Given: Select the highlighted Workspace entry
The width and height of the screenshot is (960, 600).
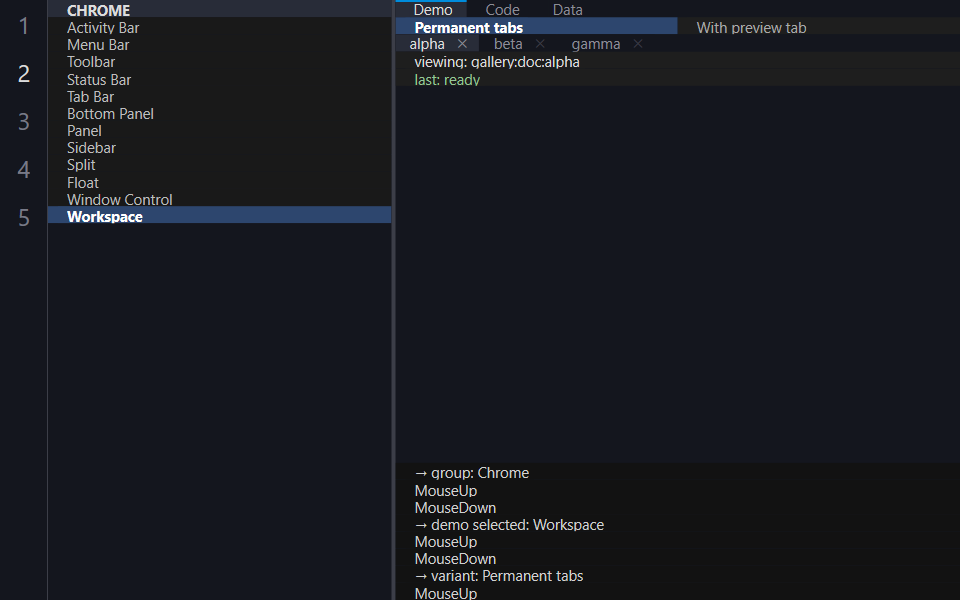Looking at the screenshot, I should click(219, 217).
